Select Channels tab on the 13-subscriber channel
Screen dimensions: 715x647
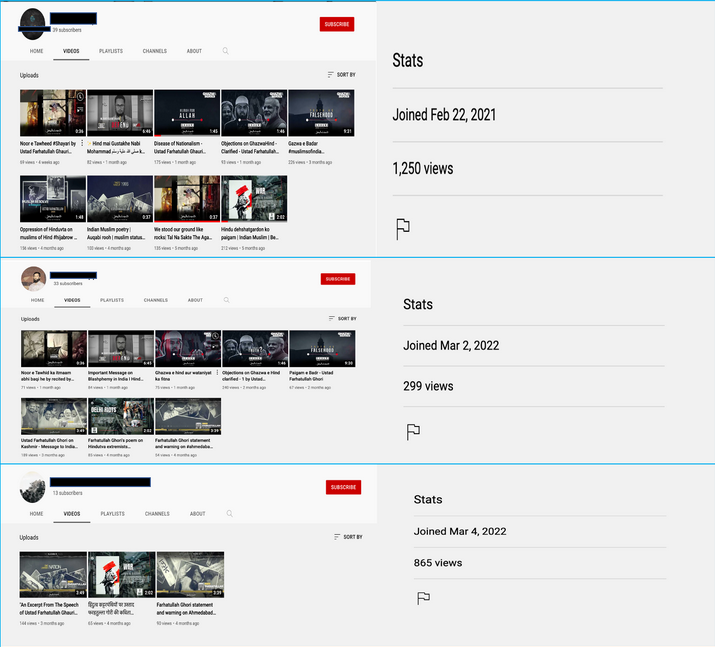click(157, 514)
